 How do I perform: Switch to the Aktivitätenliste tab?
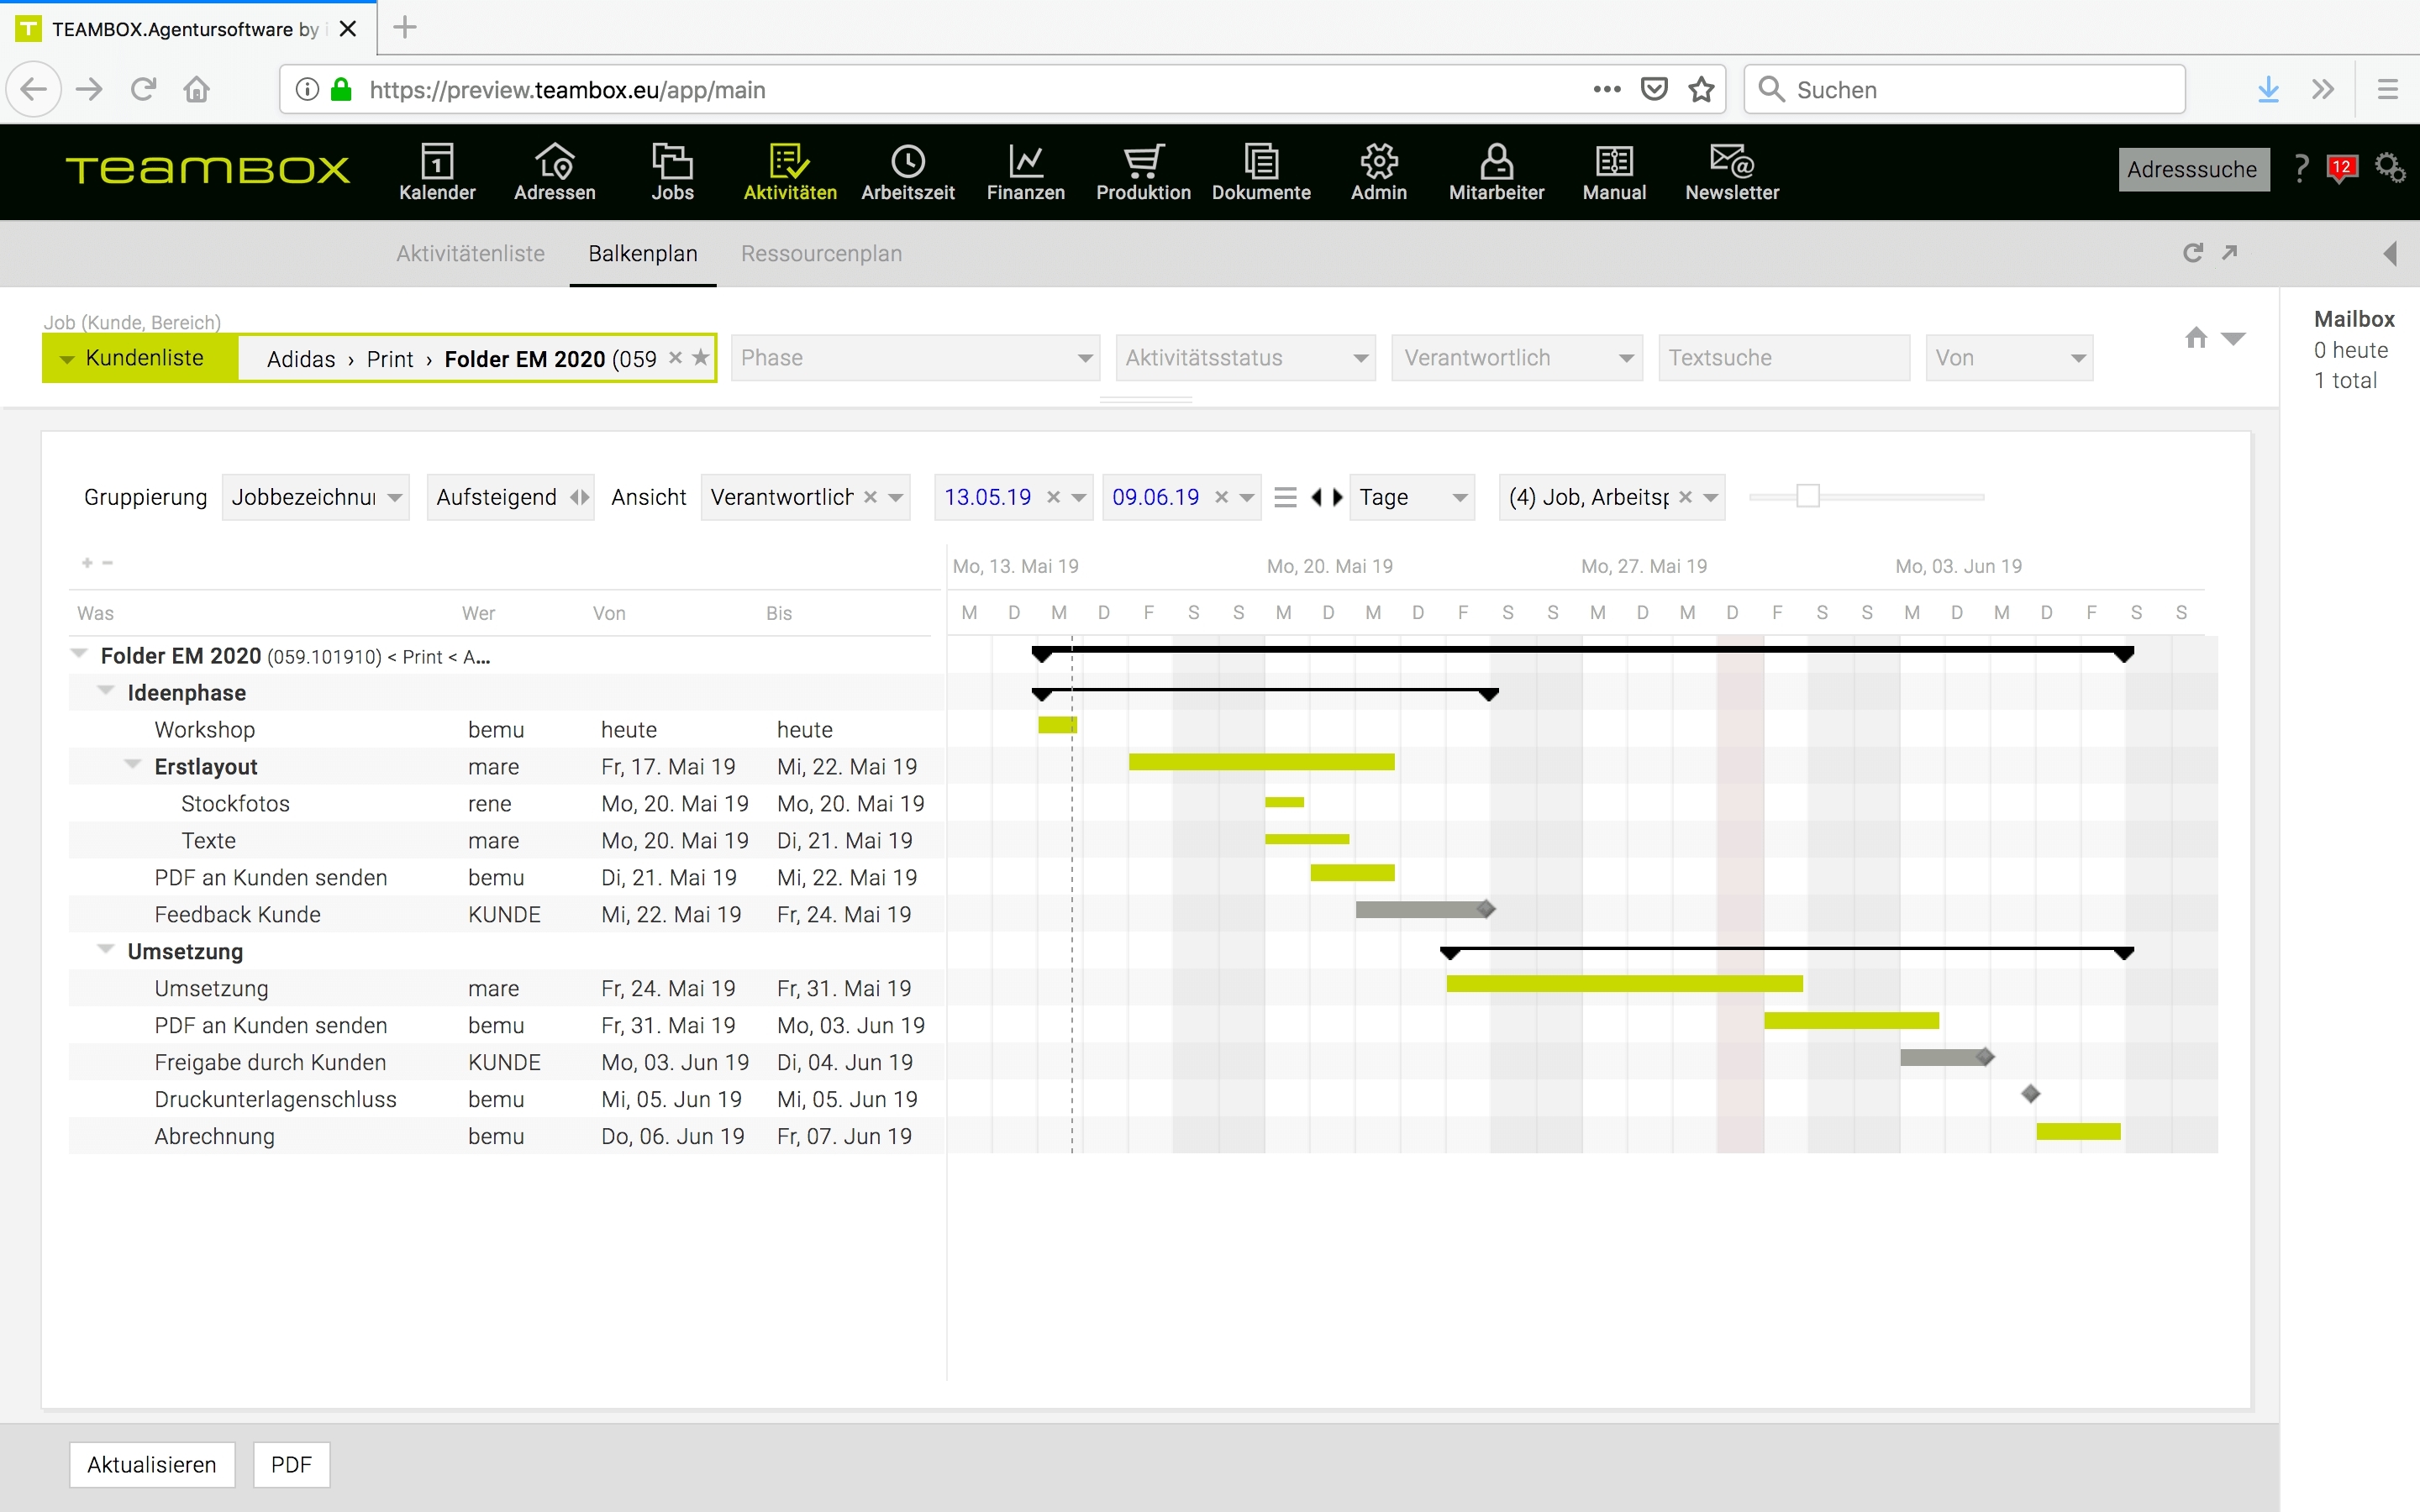[470, 254]
